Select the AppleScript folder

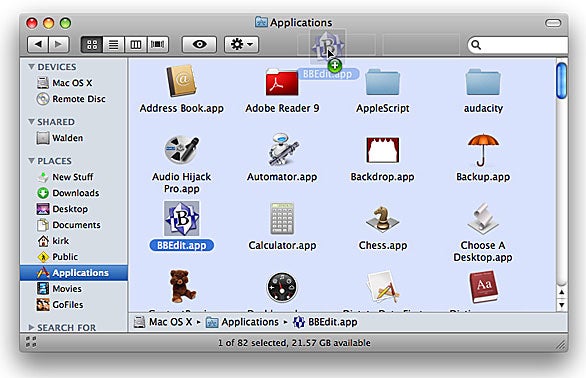pos(382,82)
